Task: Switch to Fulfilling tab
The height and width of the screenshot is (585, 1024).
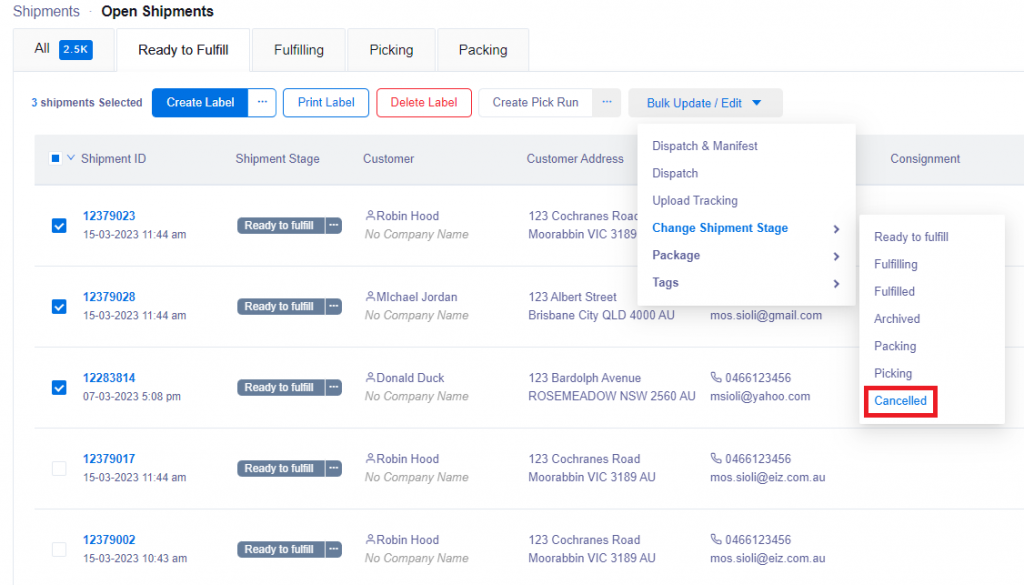Action: click(298, 50)
